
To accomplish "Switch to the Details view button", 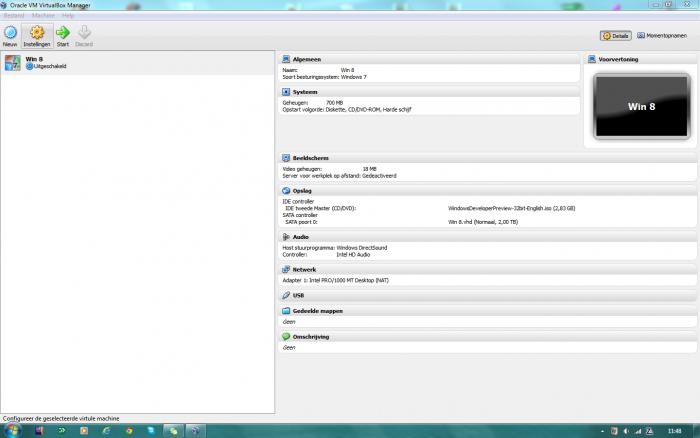I will point(616,36).
